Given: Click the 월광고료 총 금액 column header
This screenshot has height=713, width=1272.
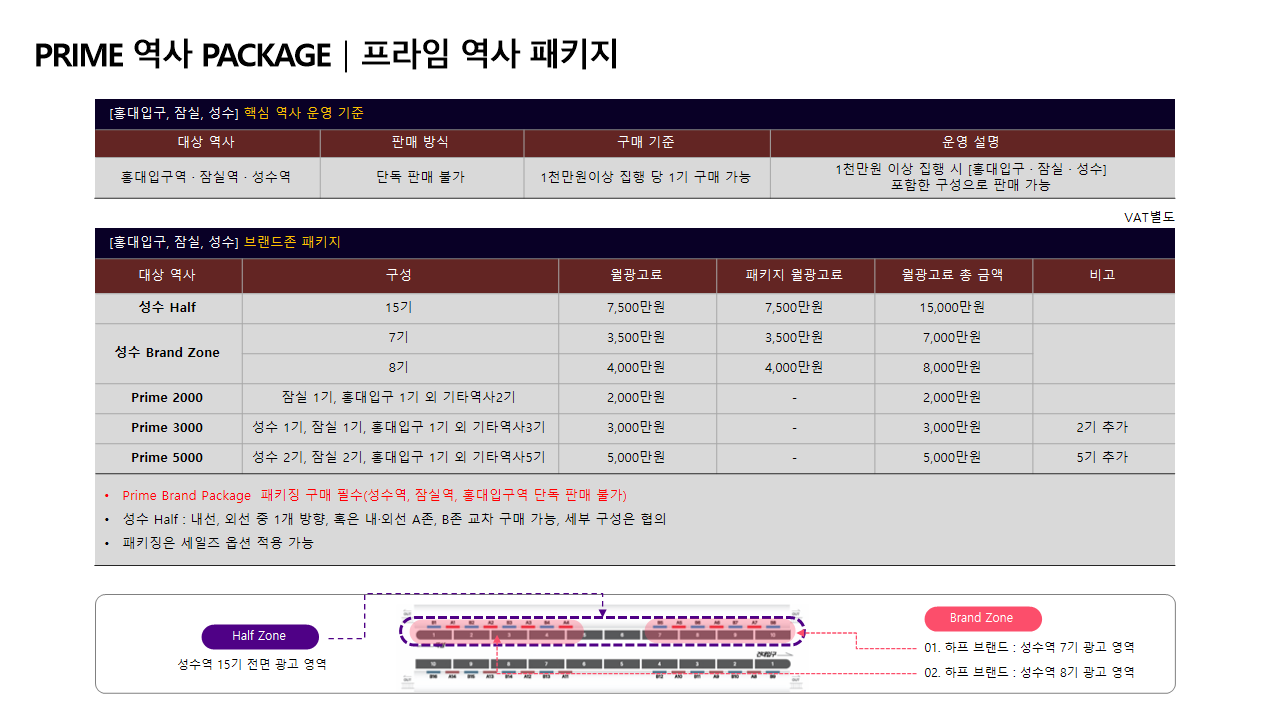Looking at the screenshot, I should point(952,275).
